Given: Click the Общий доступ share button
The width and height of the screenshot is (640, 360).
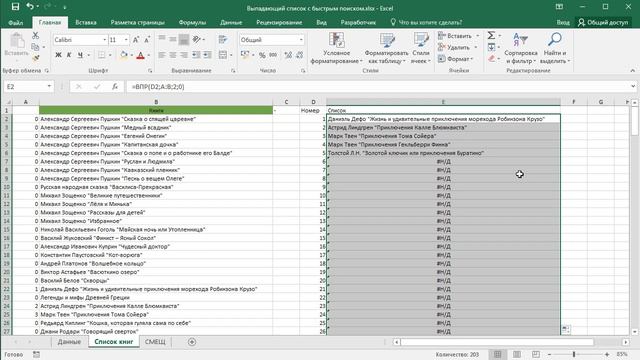Looking at the screenshot, I should click(x=602, y=22).
